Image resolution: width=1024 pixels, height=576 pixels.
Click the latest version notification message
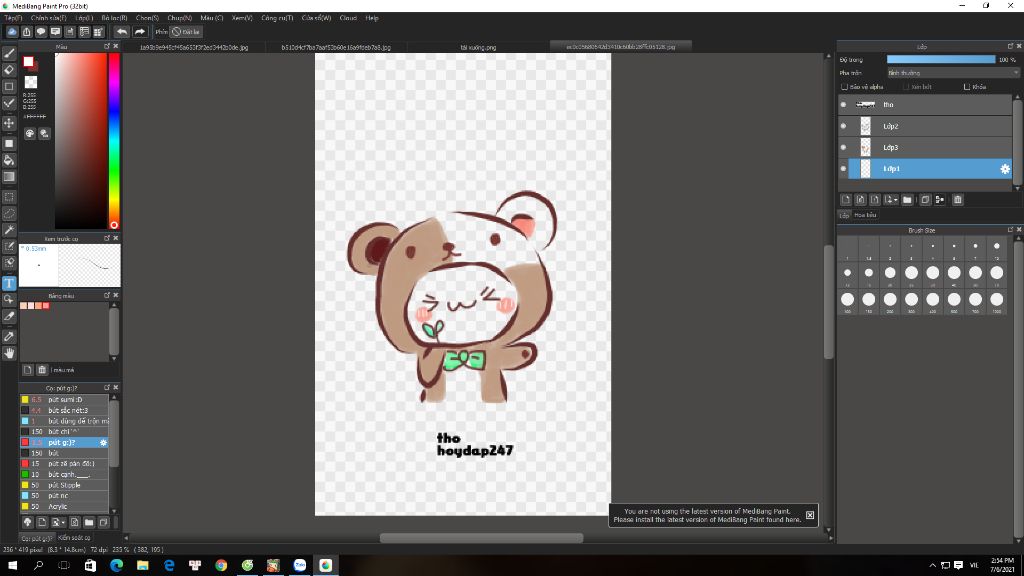pos(707,516)
